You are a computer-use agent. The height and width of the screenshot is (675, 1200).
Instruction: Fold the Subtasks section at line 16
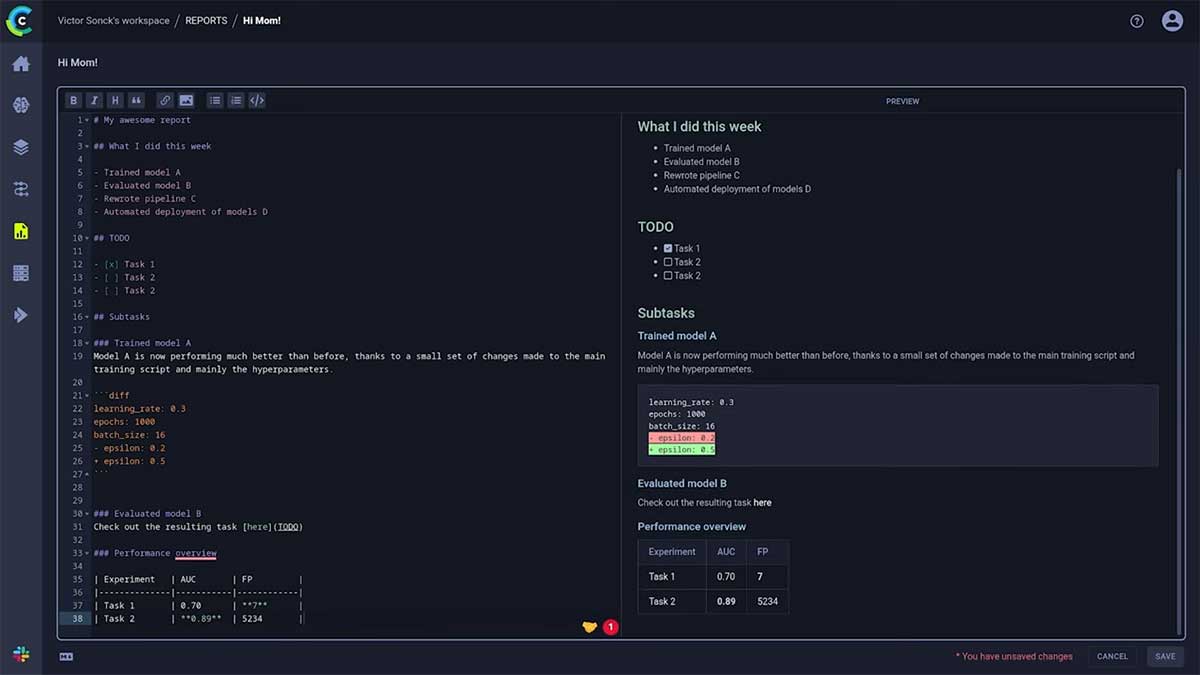tap(87, 317)
